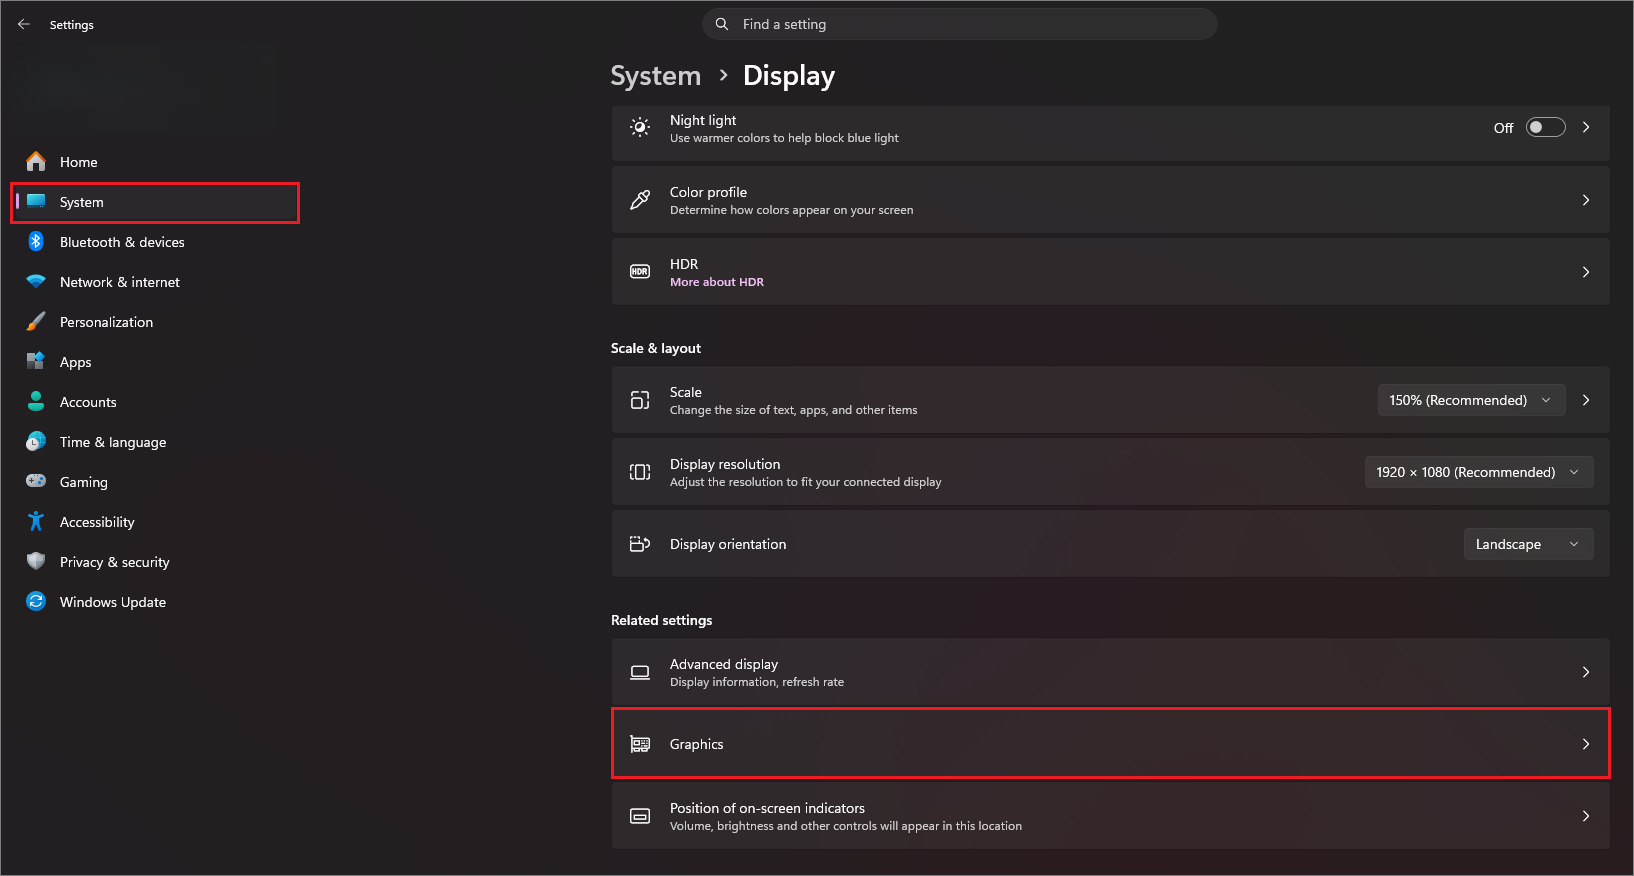Click the back arrow next to Settings
1634x876 pixels.
(x=24, y=24)
